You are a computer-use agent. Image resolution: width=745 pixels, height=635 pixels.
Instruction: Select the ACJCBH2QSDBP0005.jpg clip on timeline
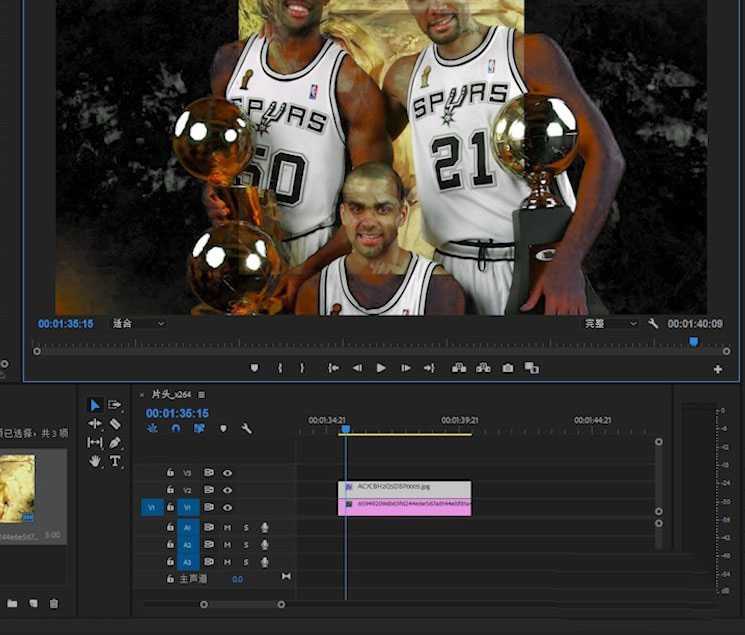tap(408, 487)
